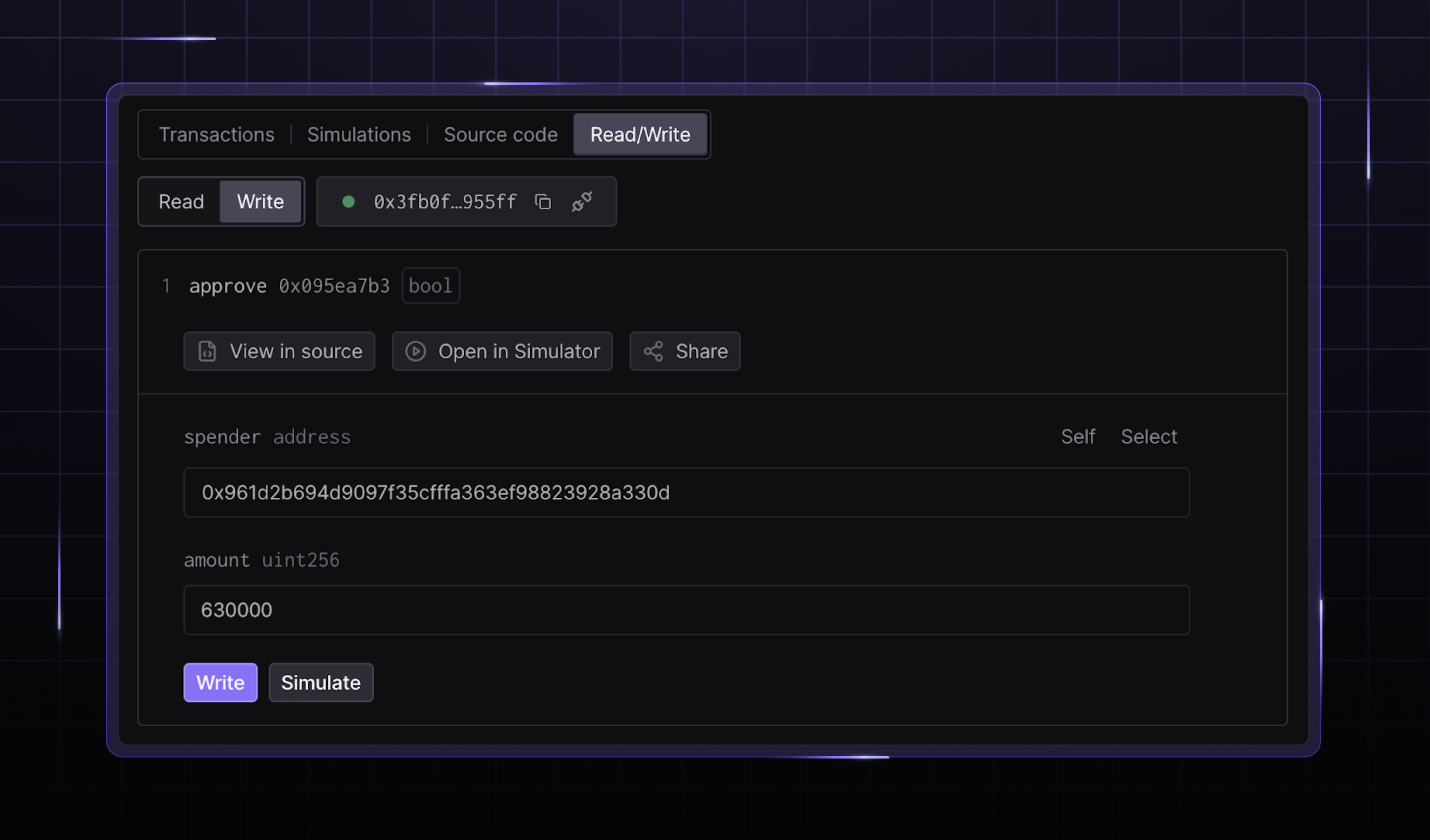1430x840 pixels.
Task: Click the Open in Simulator play icon
Action: (x=416, y=351)
